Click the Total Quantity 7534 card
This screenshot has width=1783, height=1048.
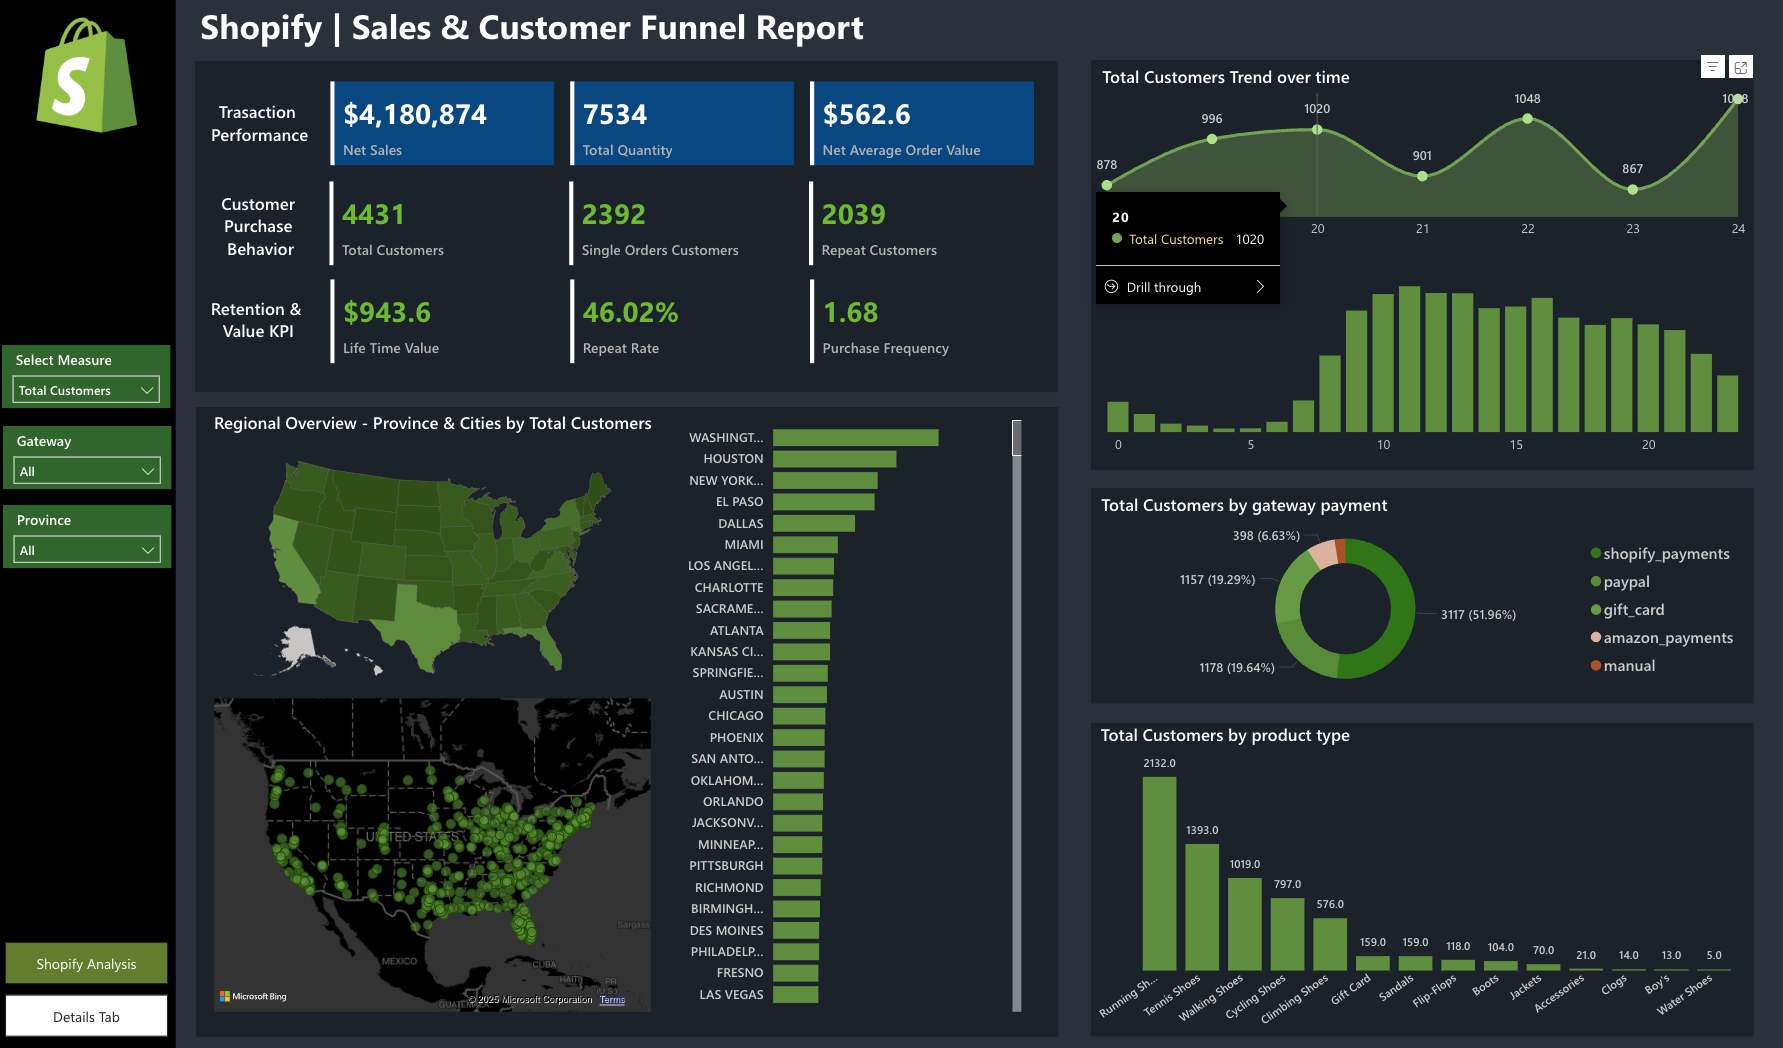[683, 123]
